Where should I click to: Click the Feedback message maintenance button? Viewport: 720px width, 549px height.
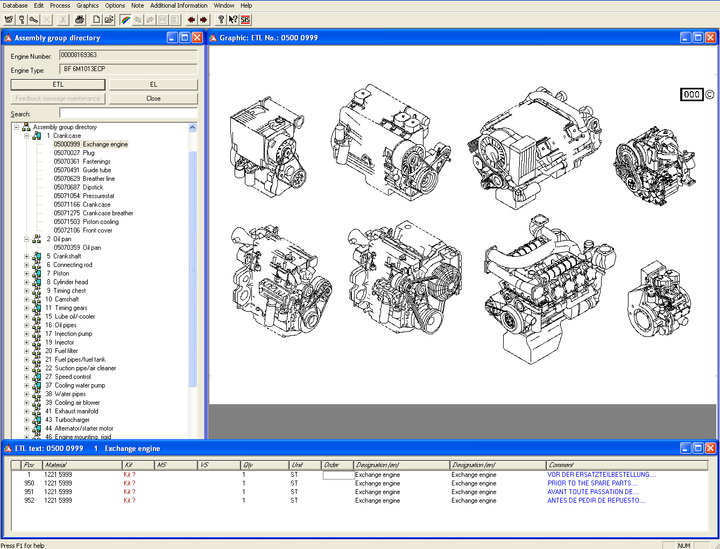coord(58,98)
